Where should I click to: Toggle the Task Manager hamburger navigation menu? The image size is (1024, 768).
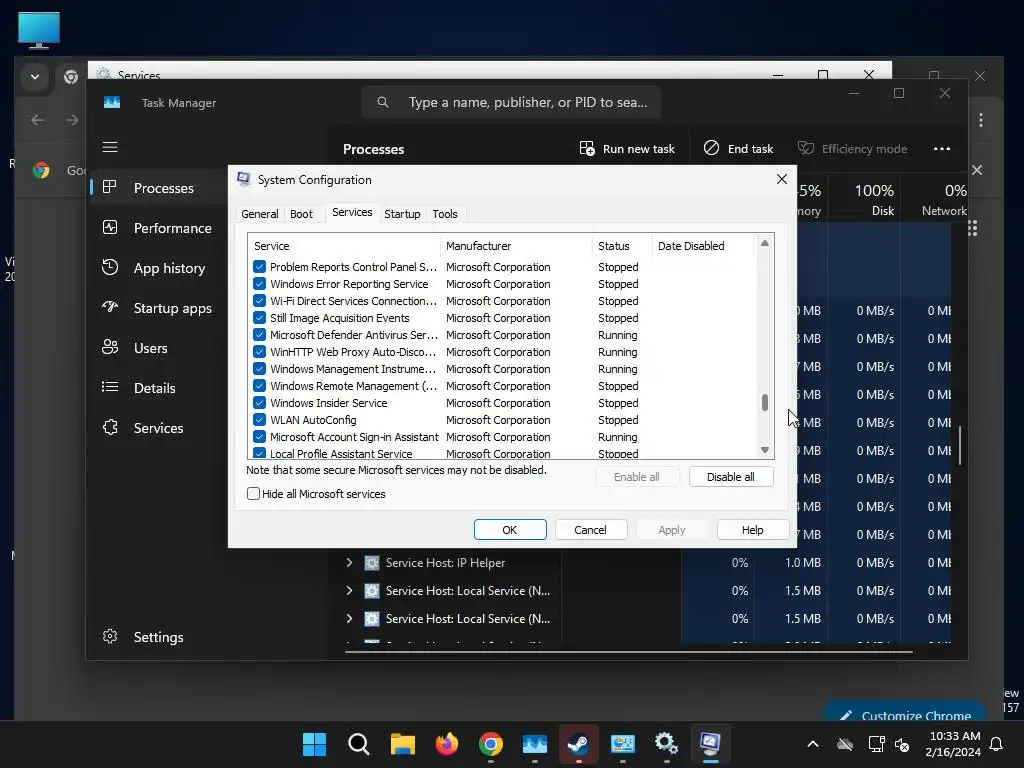[x=110, y=147]
